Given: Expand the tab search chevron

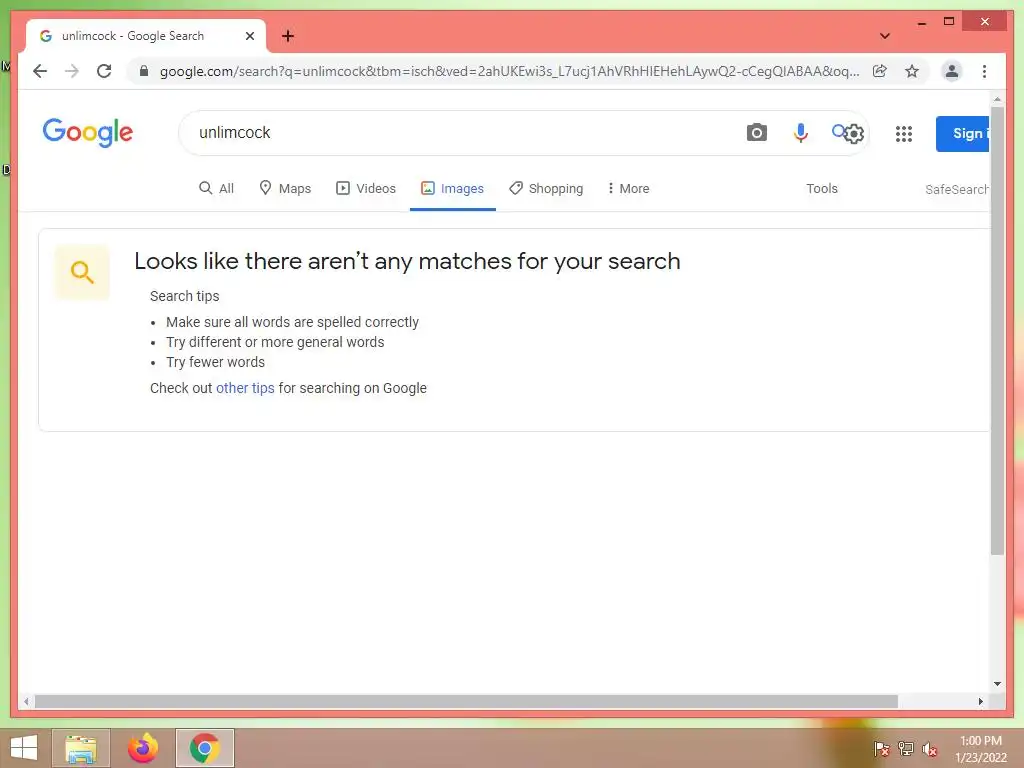Looking at the screenshot, I should pos(884,36).
